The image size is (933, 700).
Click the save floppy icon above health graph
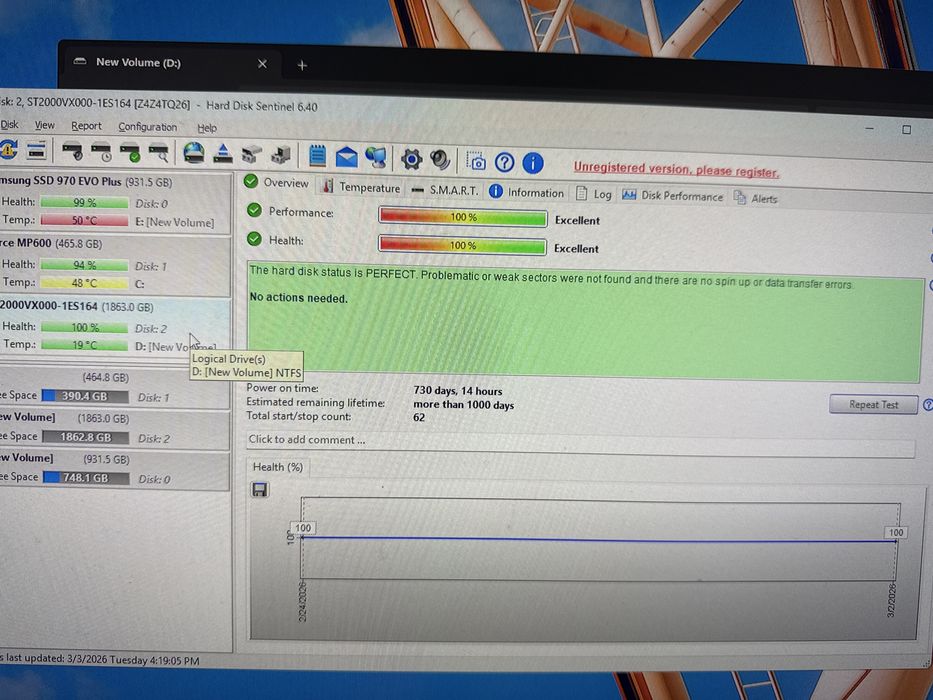(x=260, y=489)
